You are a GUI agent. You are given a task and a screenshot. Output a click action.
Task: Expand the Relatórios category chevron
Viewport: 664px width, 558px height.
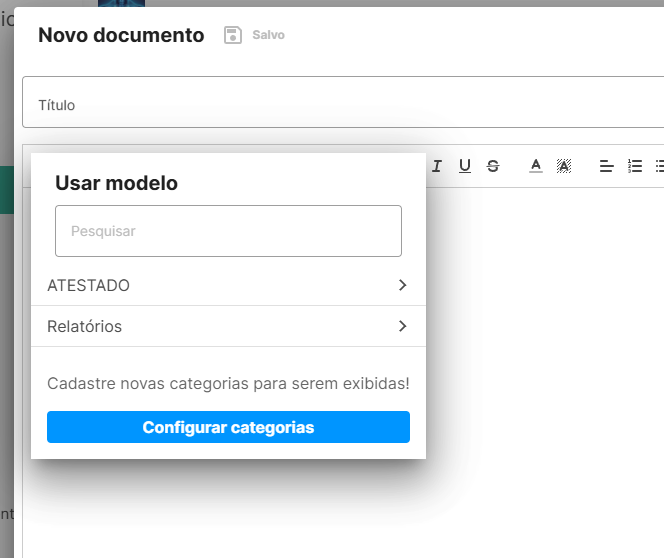tap(402, 326)
